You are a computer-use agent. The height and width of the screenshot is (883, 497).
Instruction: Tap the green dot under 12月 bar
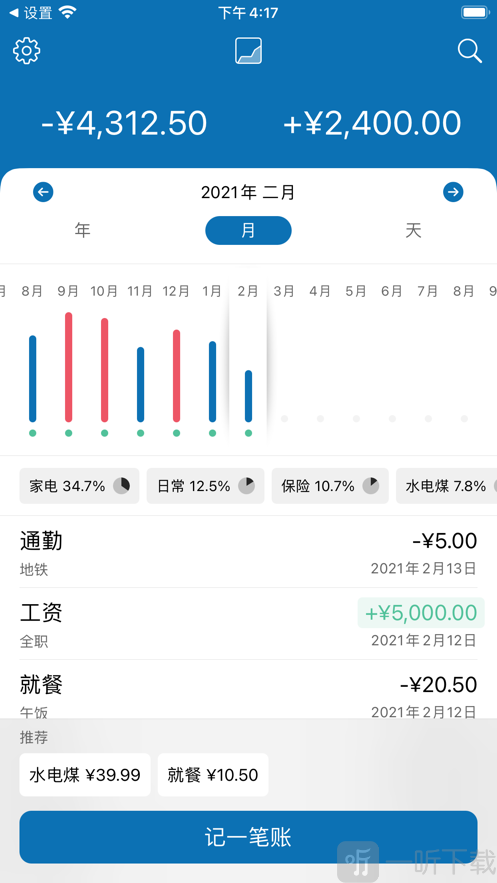pyautogui.click(x=177, y=433)
